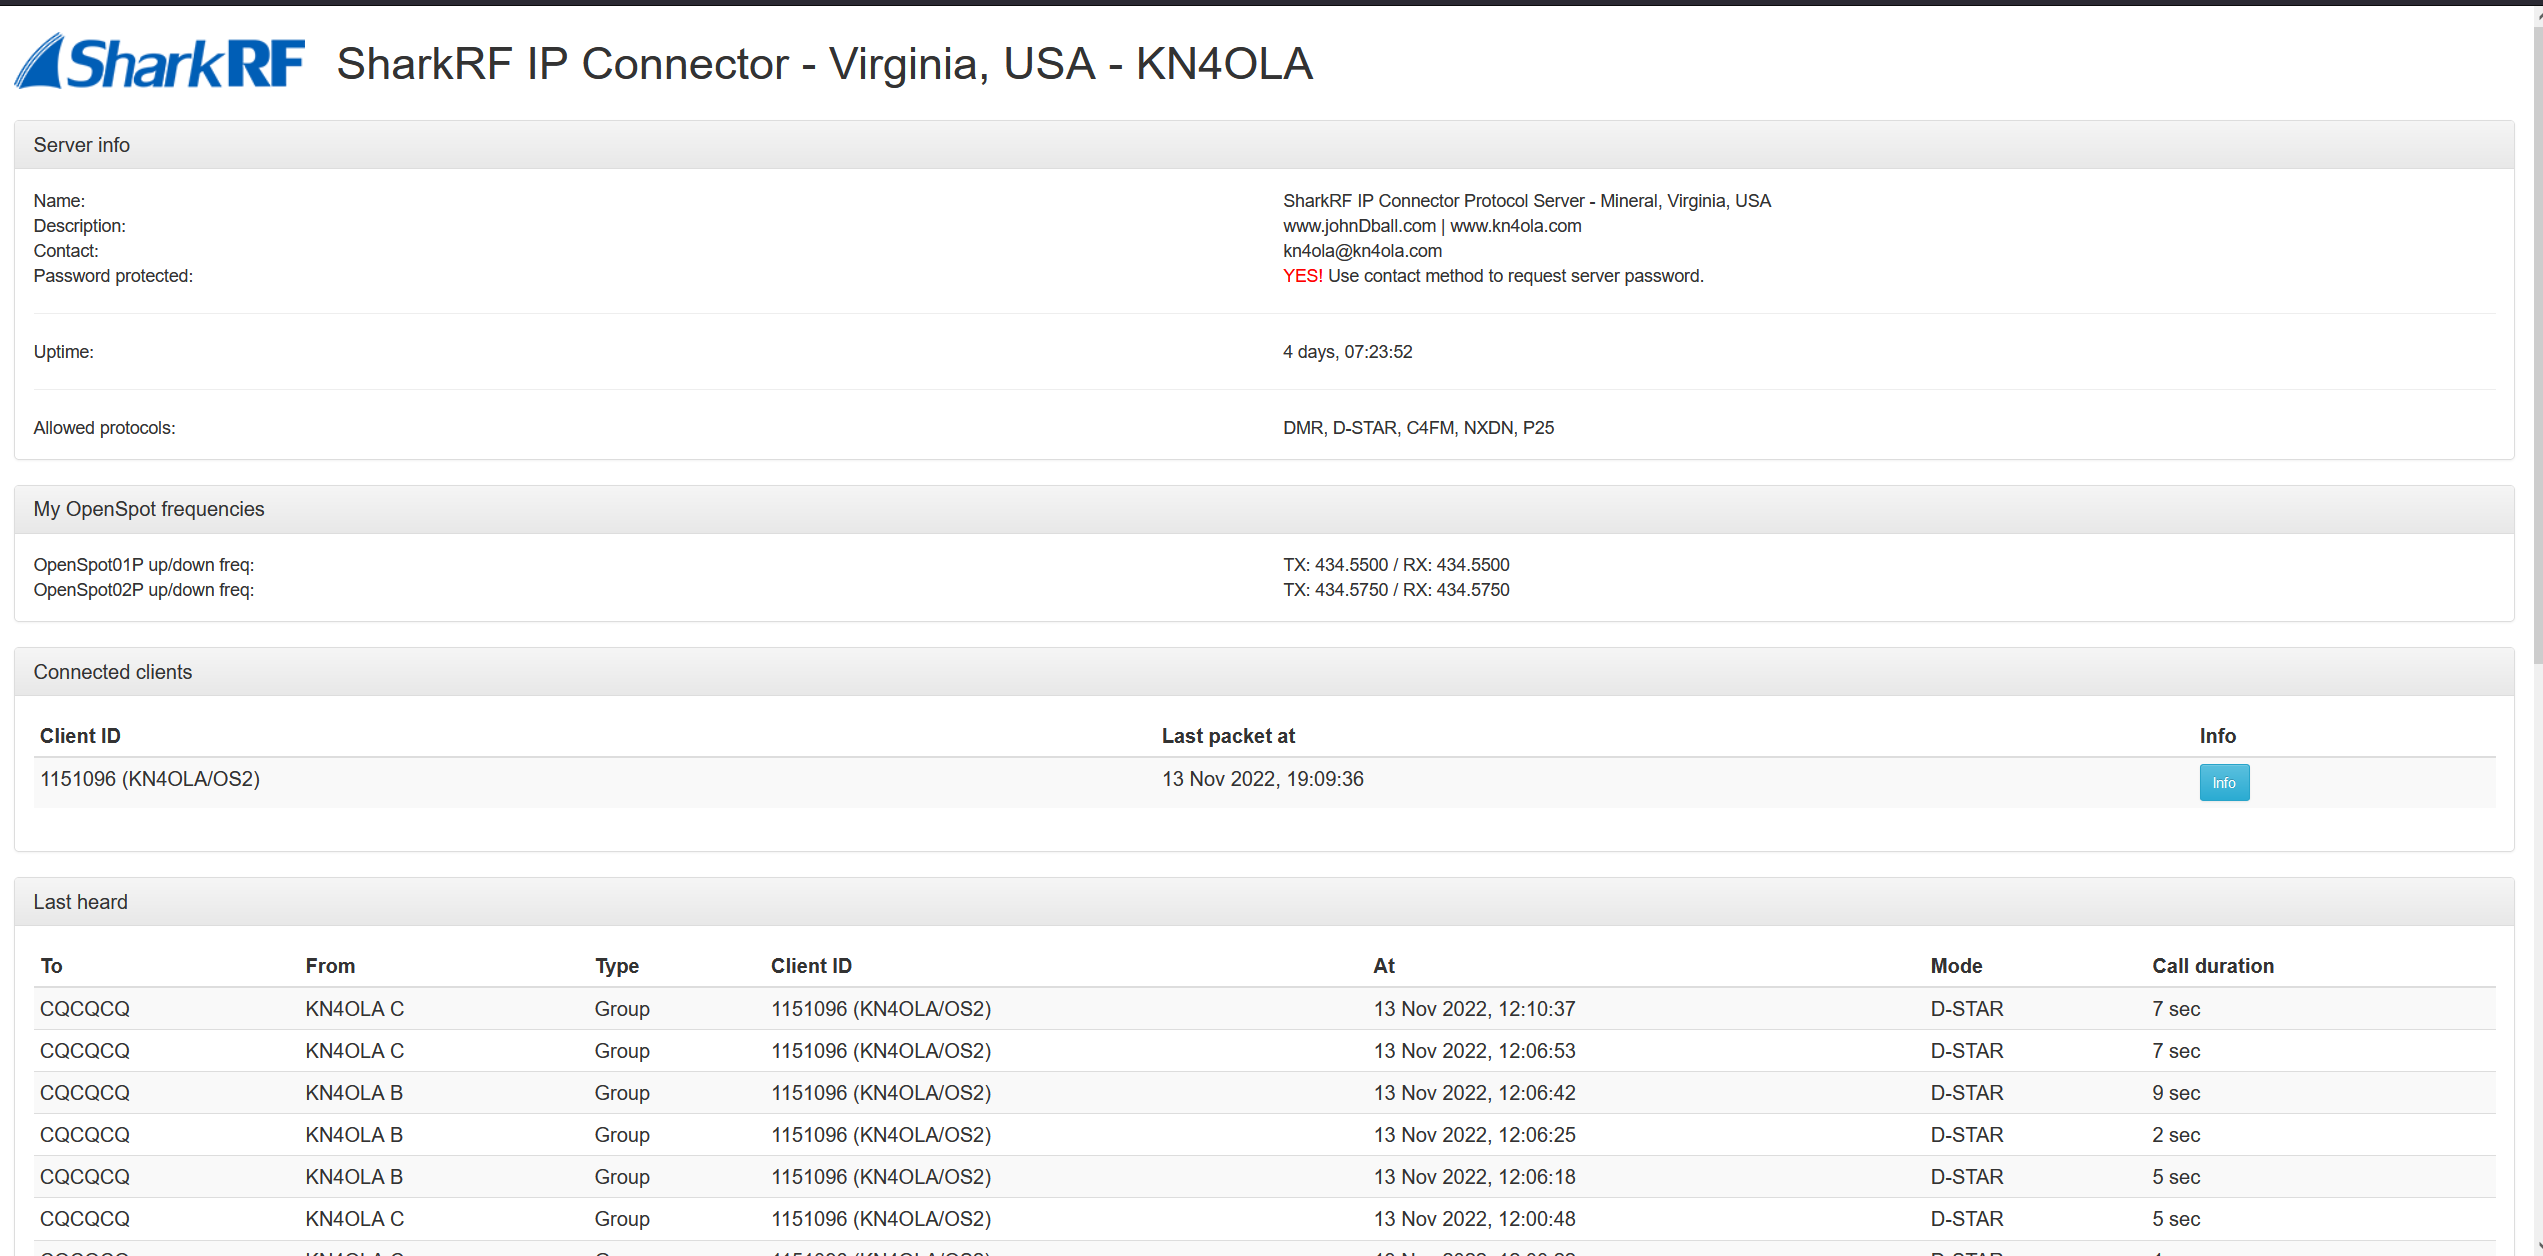2543x1256 pixels.
Task: Select the 2 sec call at 12:06:25
Action: (x=1265, y=1135)
